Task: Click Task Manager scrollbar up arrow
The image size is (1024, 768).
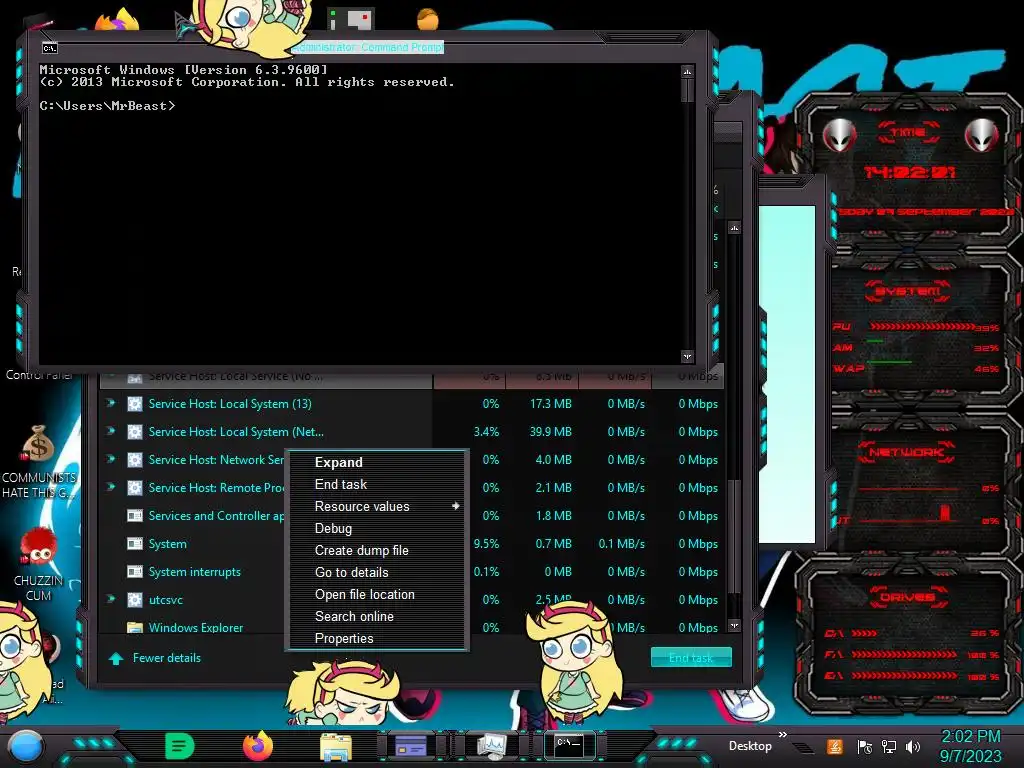Action: click(x=734, y=229)
